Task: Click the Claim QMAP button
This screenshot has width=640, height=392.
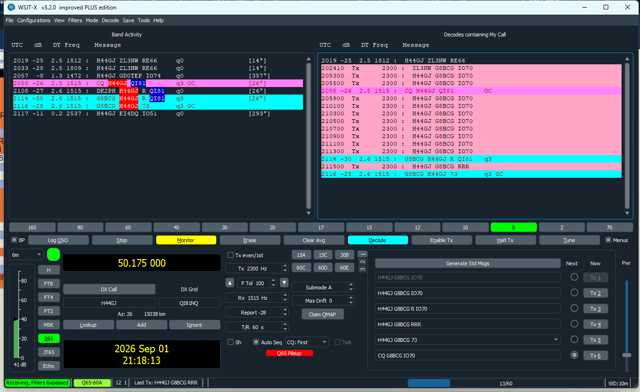Action: click(322, 314)
